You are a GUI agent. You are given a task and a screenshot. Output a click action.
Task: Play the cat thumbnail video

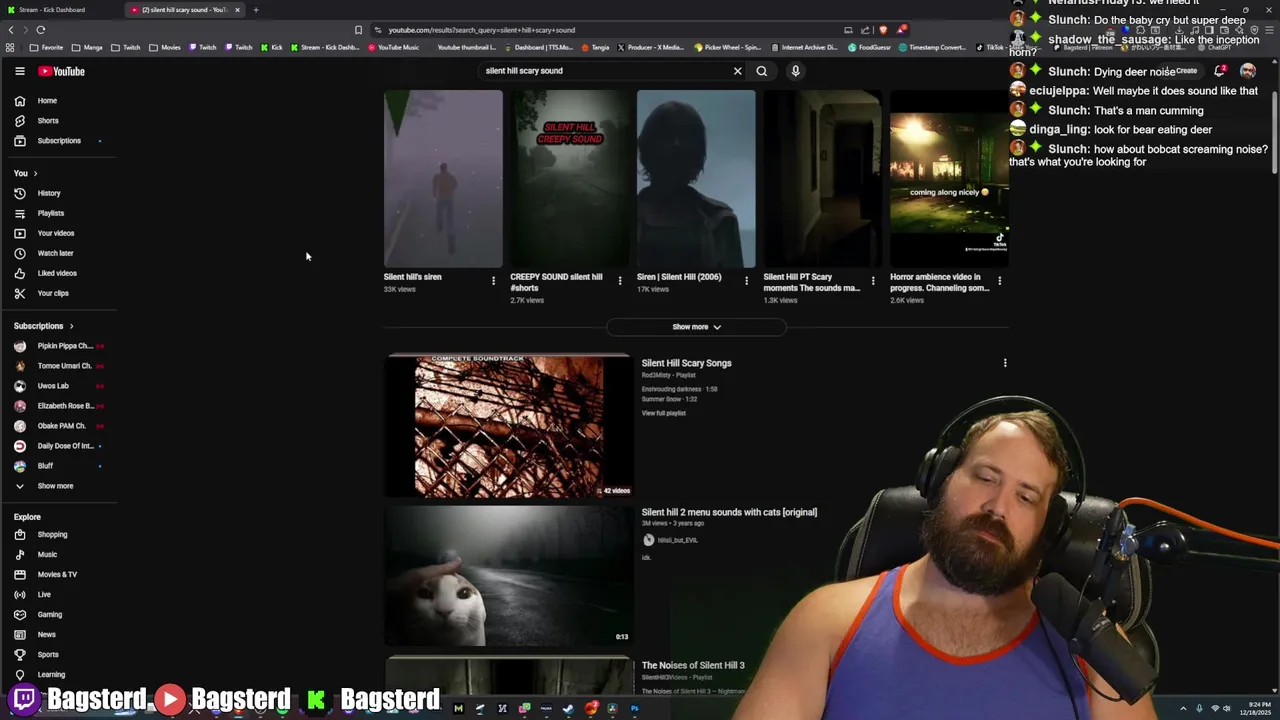(x=509, y=575)
